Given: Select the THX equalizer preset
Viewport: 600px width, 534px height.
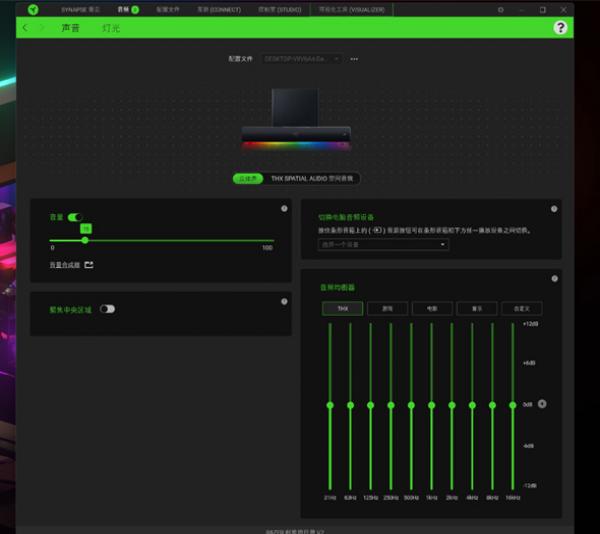Looking at the screenshot, I should click(x=342, y=308).
